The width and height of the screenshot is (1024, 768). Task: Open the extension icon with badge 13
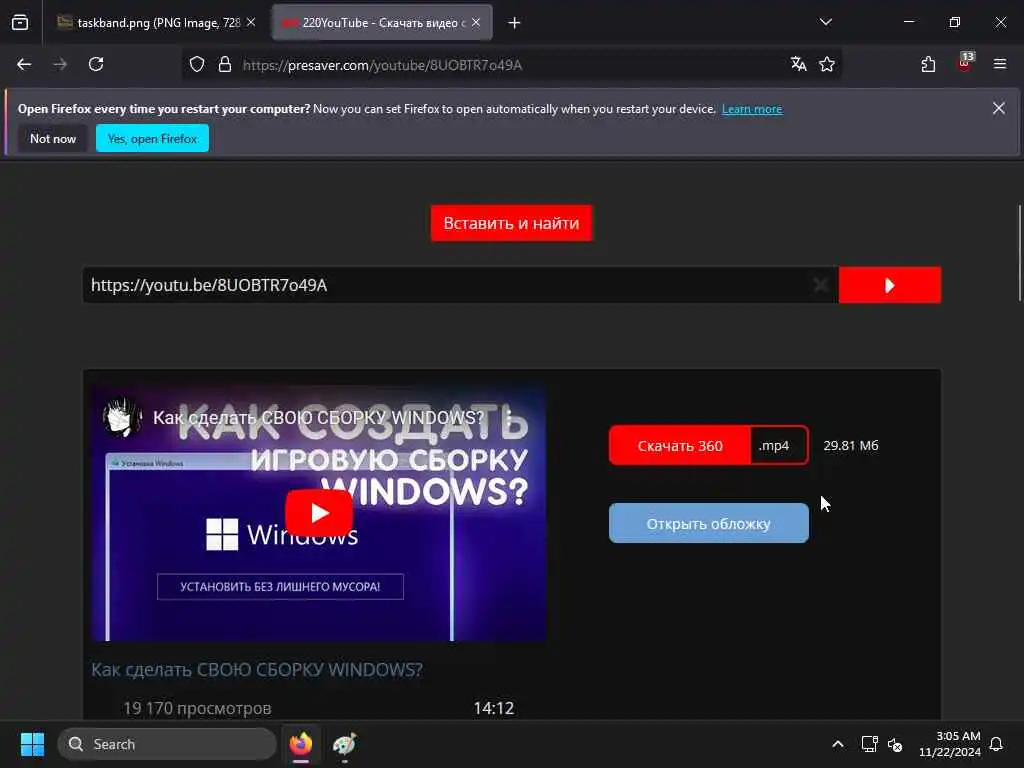[965, 63]
